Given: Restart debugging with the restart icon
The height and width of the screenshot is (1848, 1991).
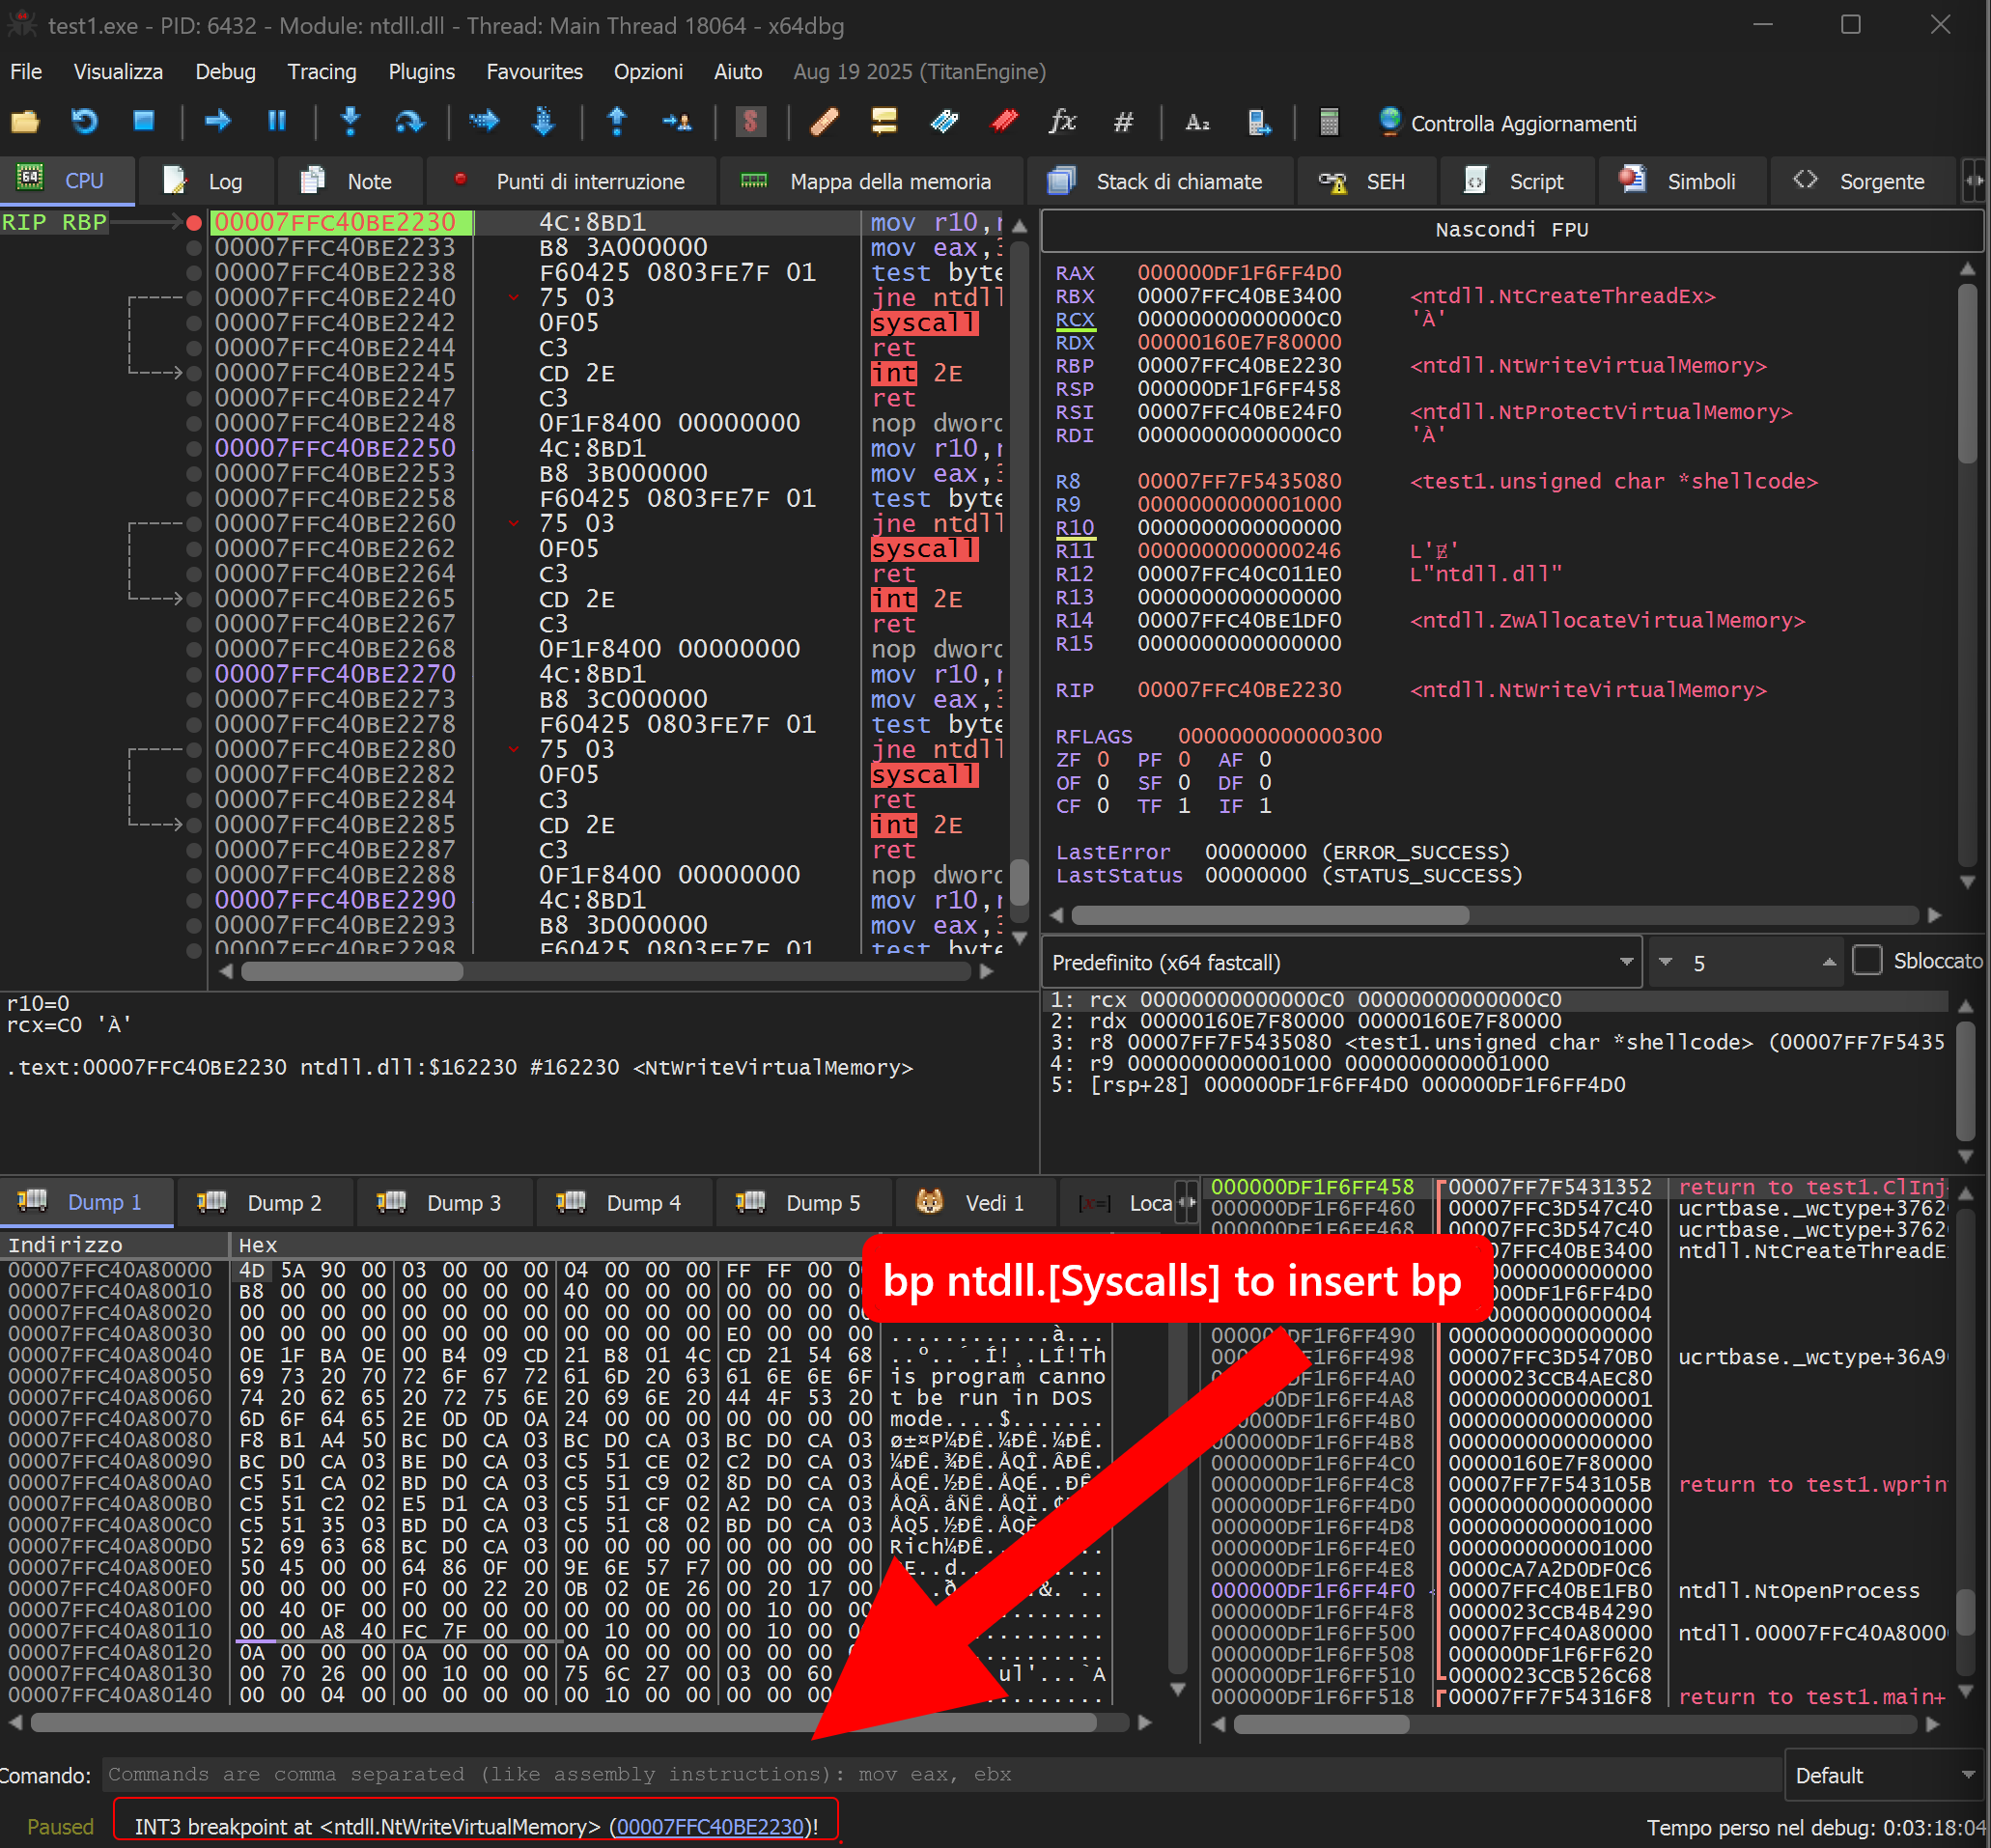Looking at the screenshot, I should click(x=85, y=122).
